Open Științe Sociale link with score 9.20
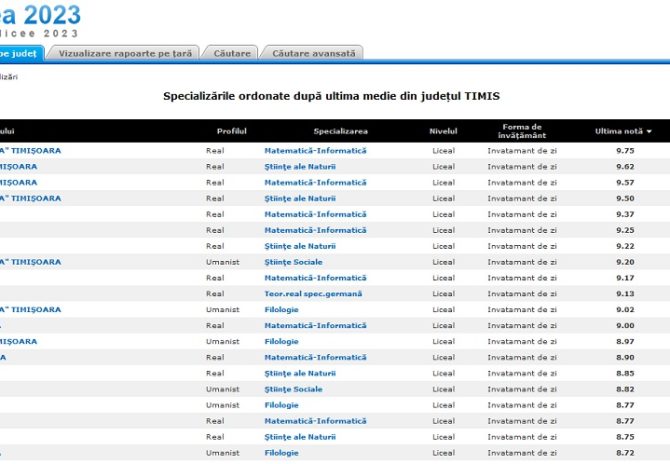Viewport: 670px width, 464px height. [293, 262]
